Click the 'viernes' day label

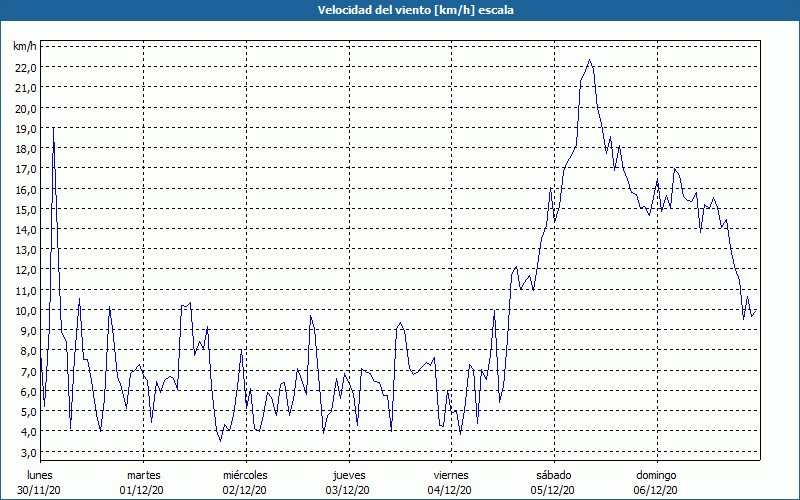451,475
